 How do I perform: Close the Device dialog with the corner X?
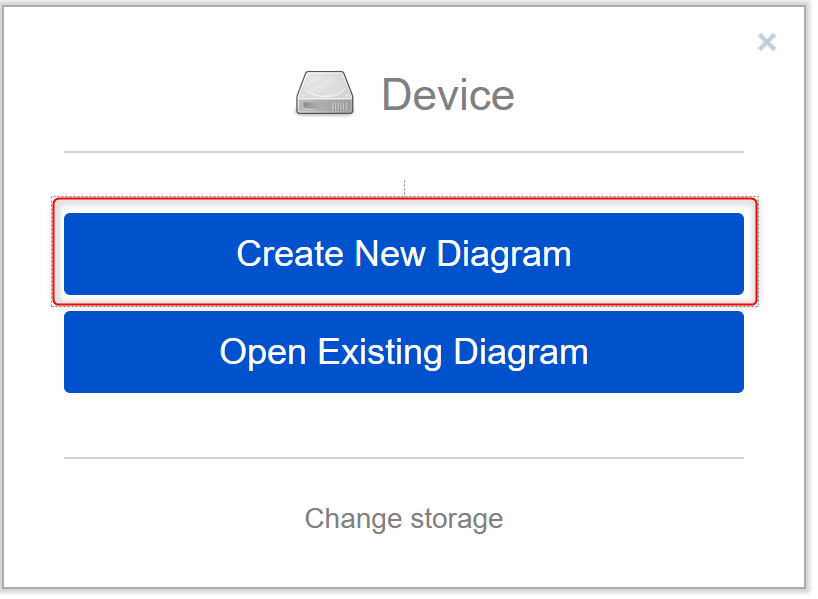766,42
